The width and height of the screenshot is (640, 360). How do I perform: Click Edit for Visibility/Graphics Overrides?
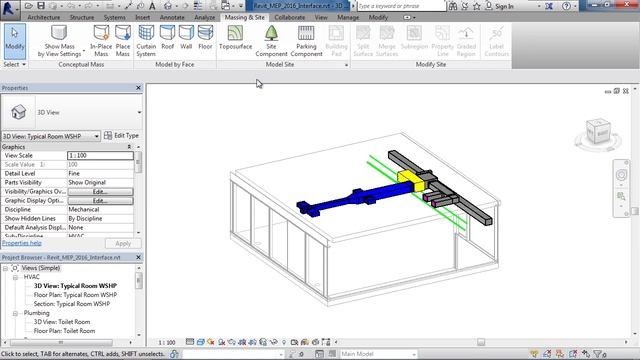(x=100, y=191)
